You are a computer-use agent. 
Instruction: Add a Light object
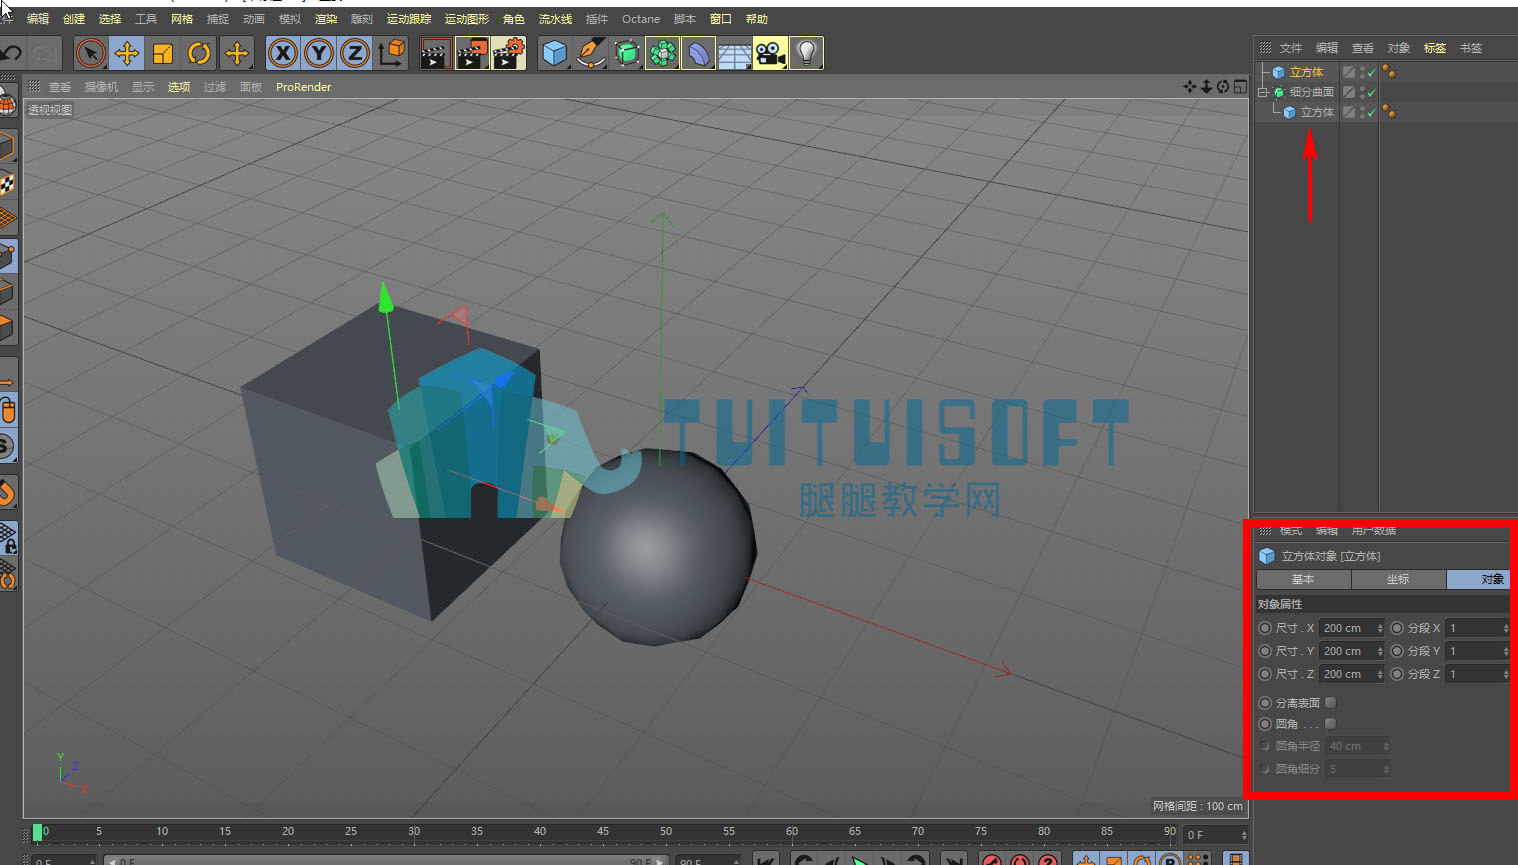pos(807,53)
